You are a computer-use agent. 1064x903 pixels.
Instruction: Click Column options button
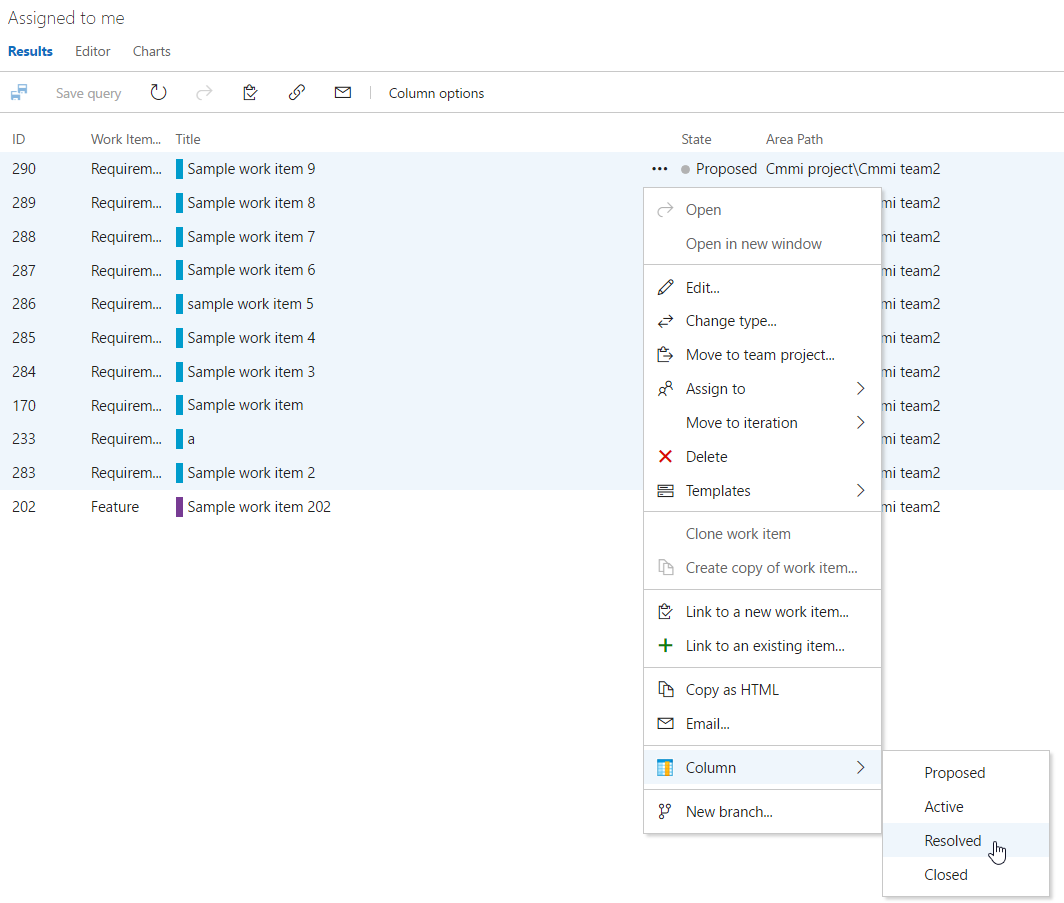point(436,93)
